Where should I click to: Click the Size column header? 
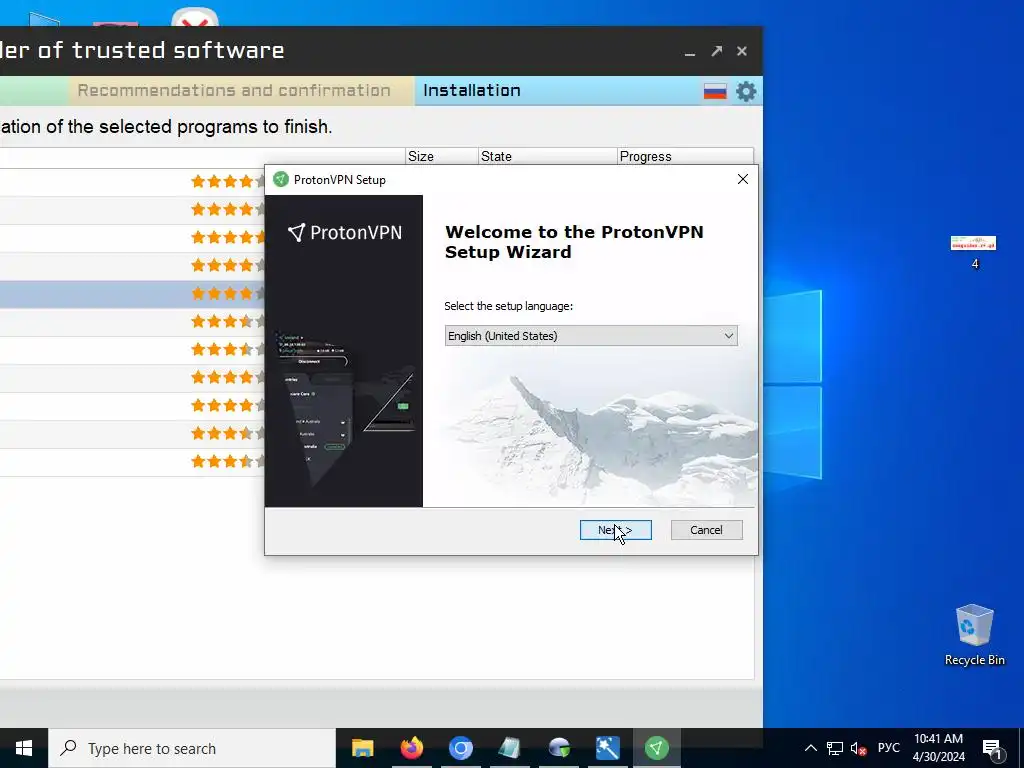tap(441, 157)
